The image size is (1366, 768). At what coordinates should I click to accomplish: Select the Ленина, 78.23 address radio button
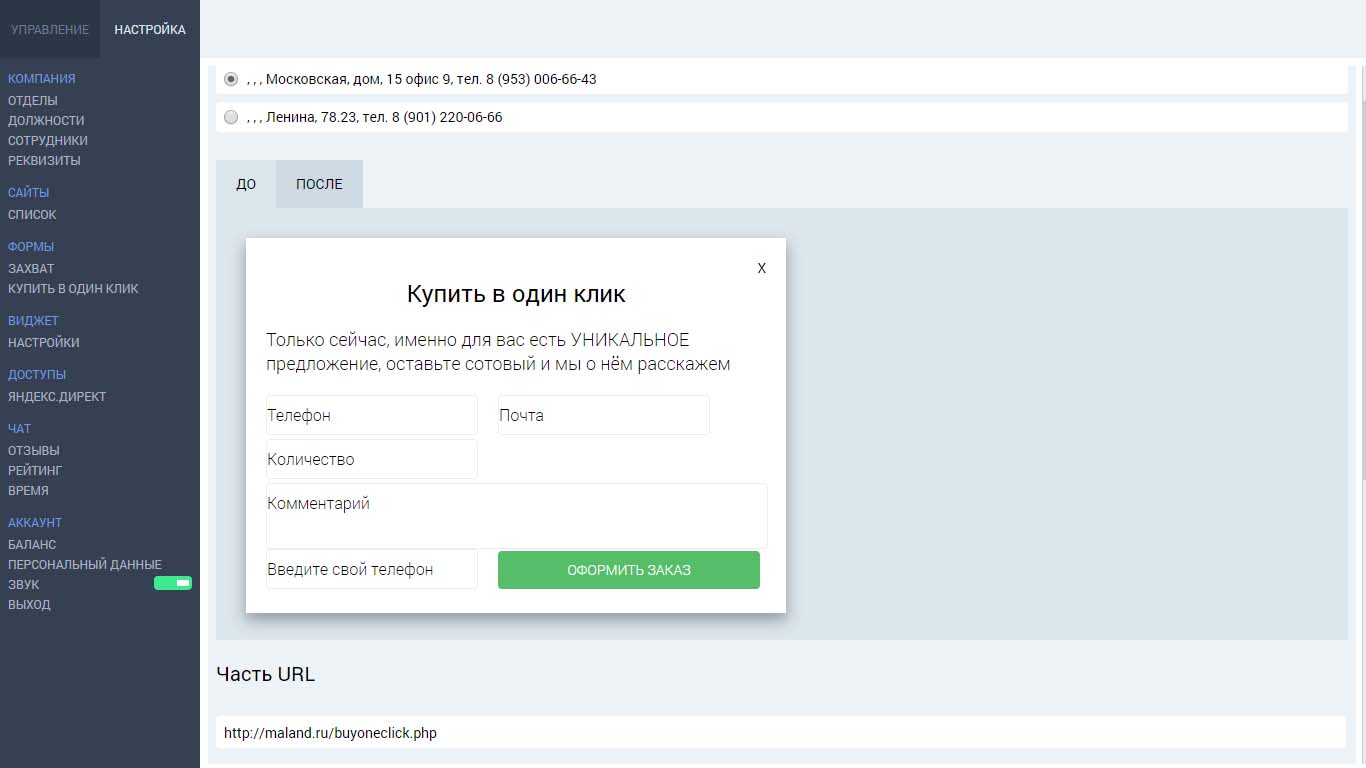tap(231, 117)
